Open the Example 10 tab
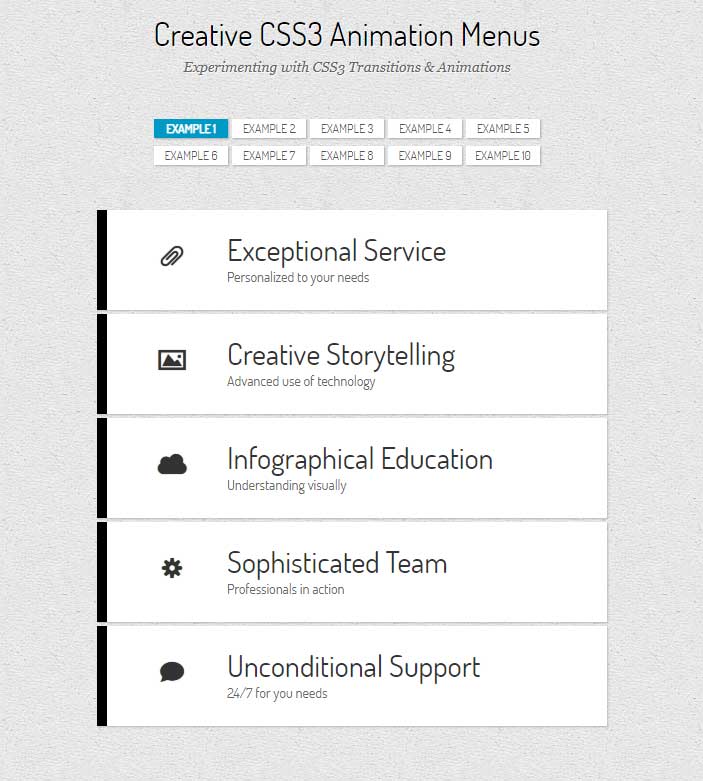 [503, 155]
